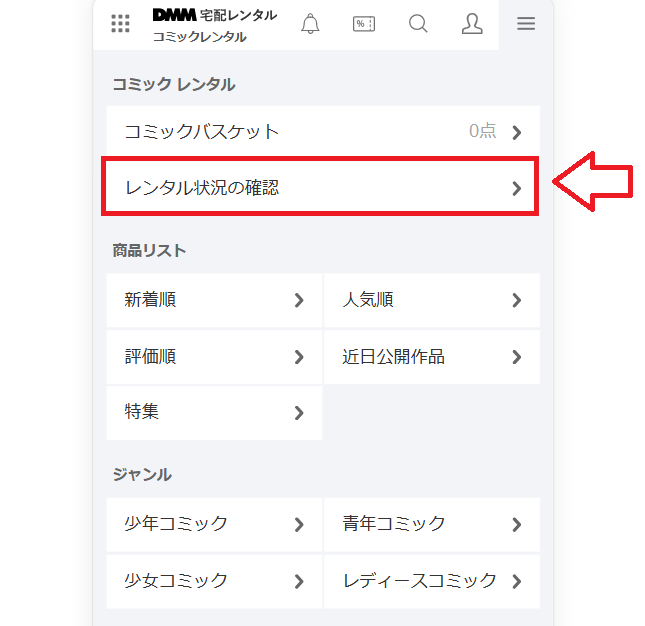Open 特集 page

(x=214, y=413)
